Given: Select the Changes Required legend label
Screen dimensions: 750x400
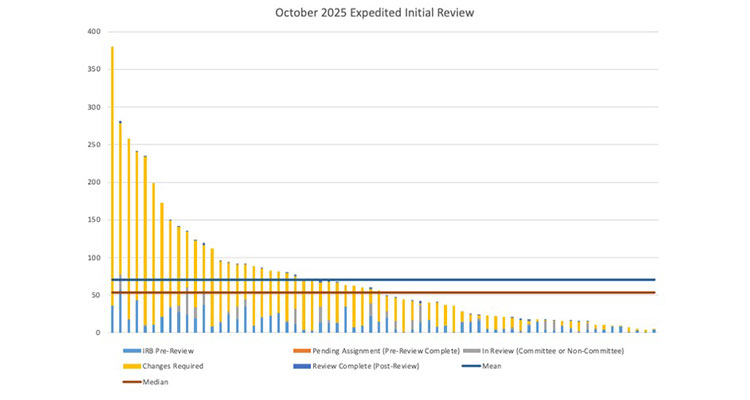Looking at the screenshot, I should click(172, 366).
